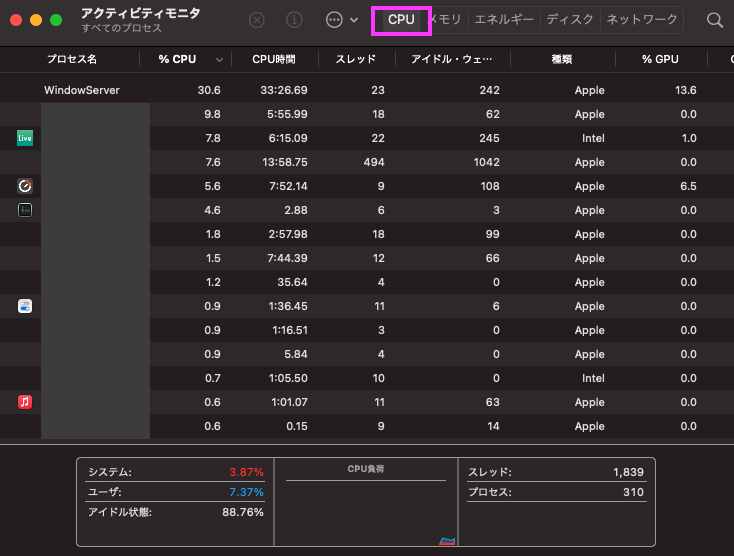Click the CPU time 2.88

click(296, 210)
